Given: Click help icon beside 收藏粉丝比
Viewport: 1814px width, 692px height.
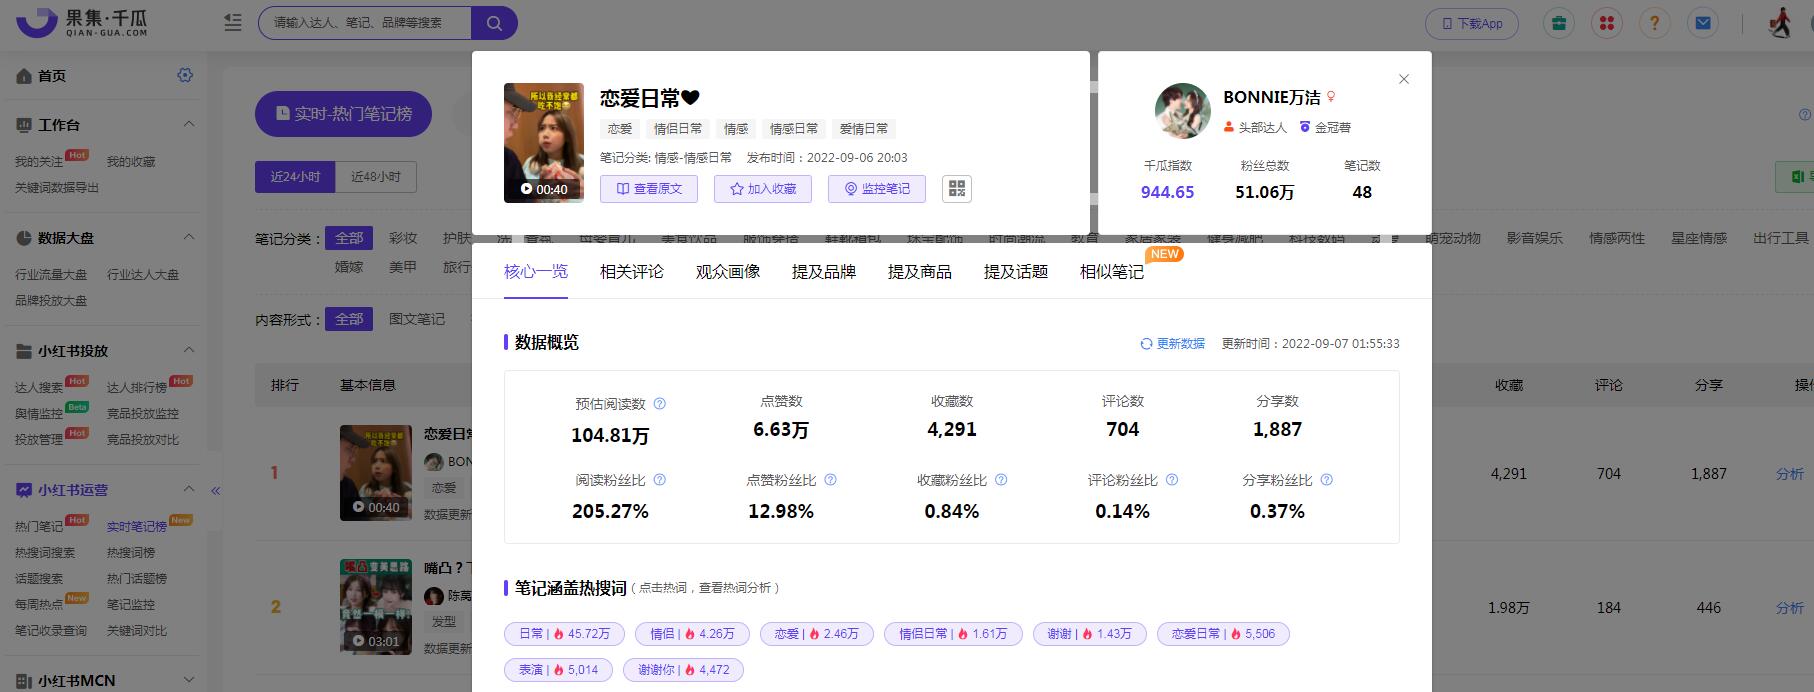Looking at the screenshot, I should [1001, 480].
